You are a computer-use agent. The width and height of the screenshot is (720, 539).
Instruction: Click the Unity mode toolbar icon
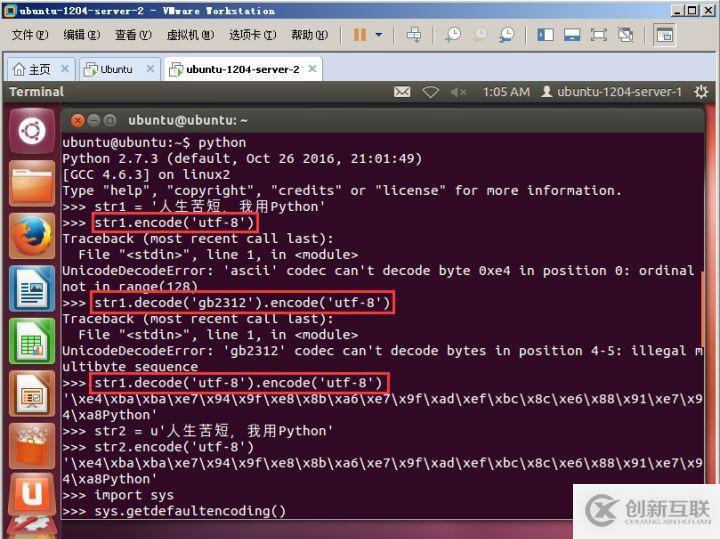point(625,35)
